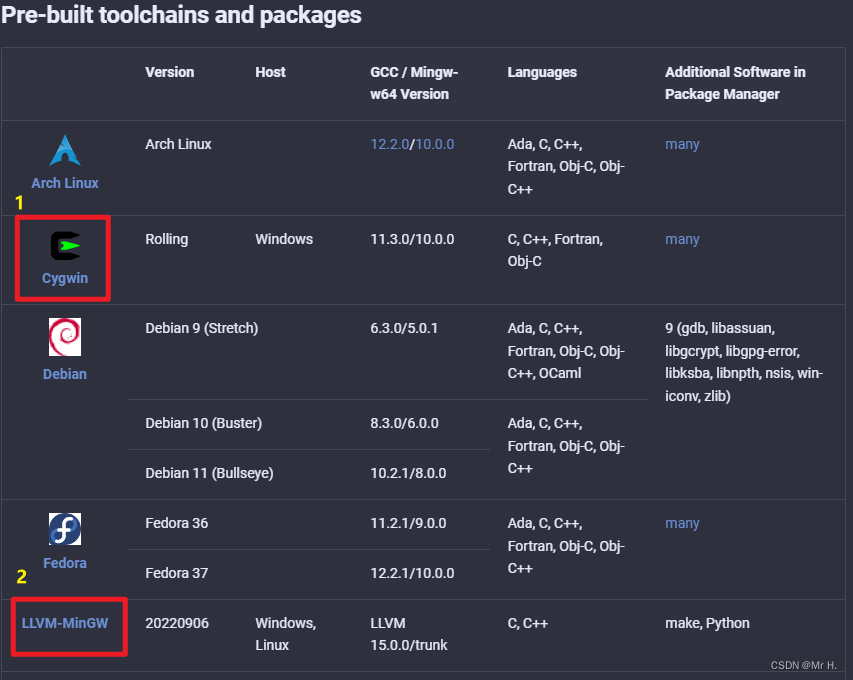Follow the Debian text link
Viewport: 853px width, 680px height.
(65, 374)
